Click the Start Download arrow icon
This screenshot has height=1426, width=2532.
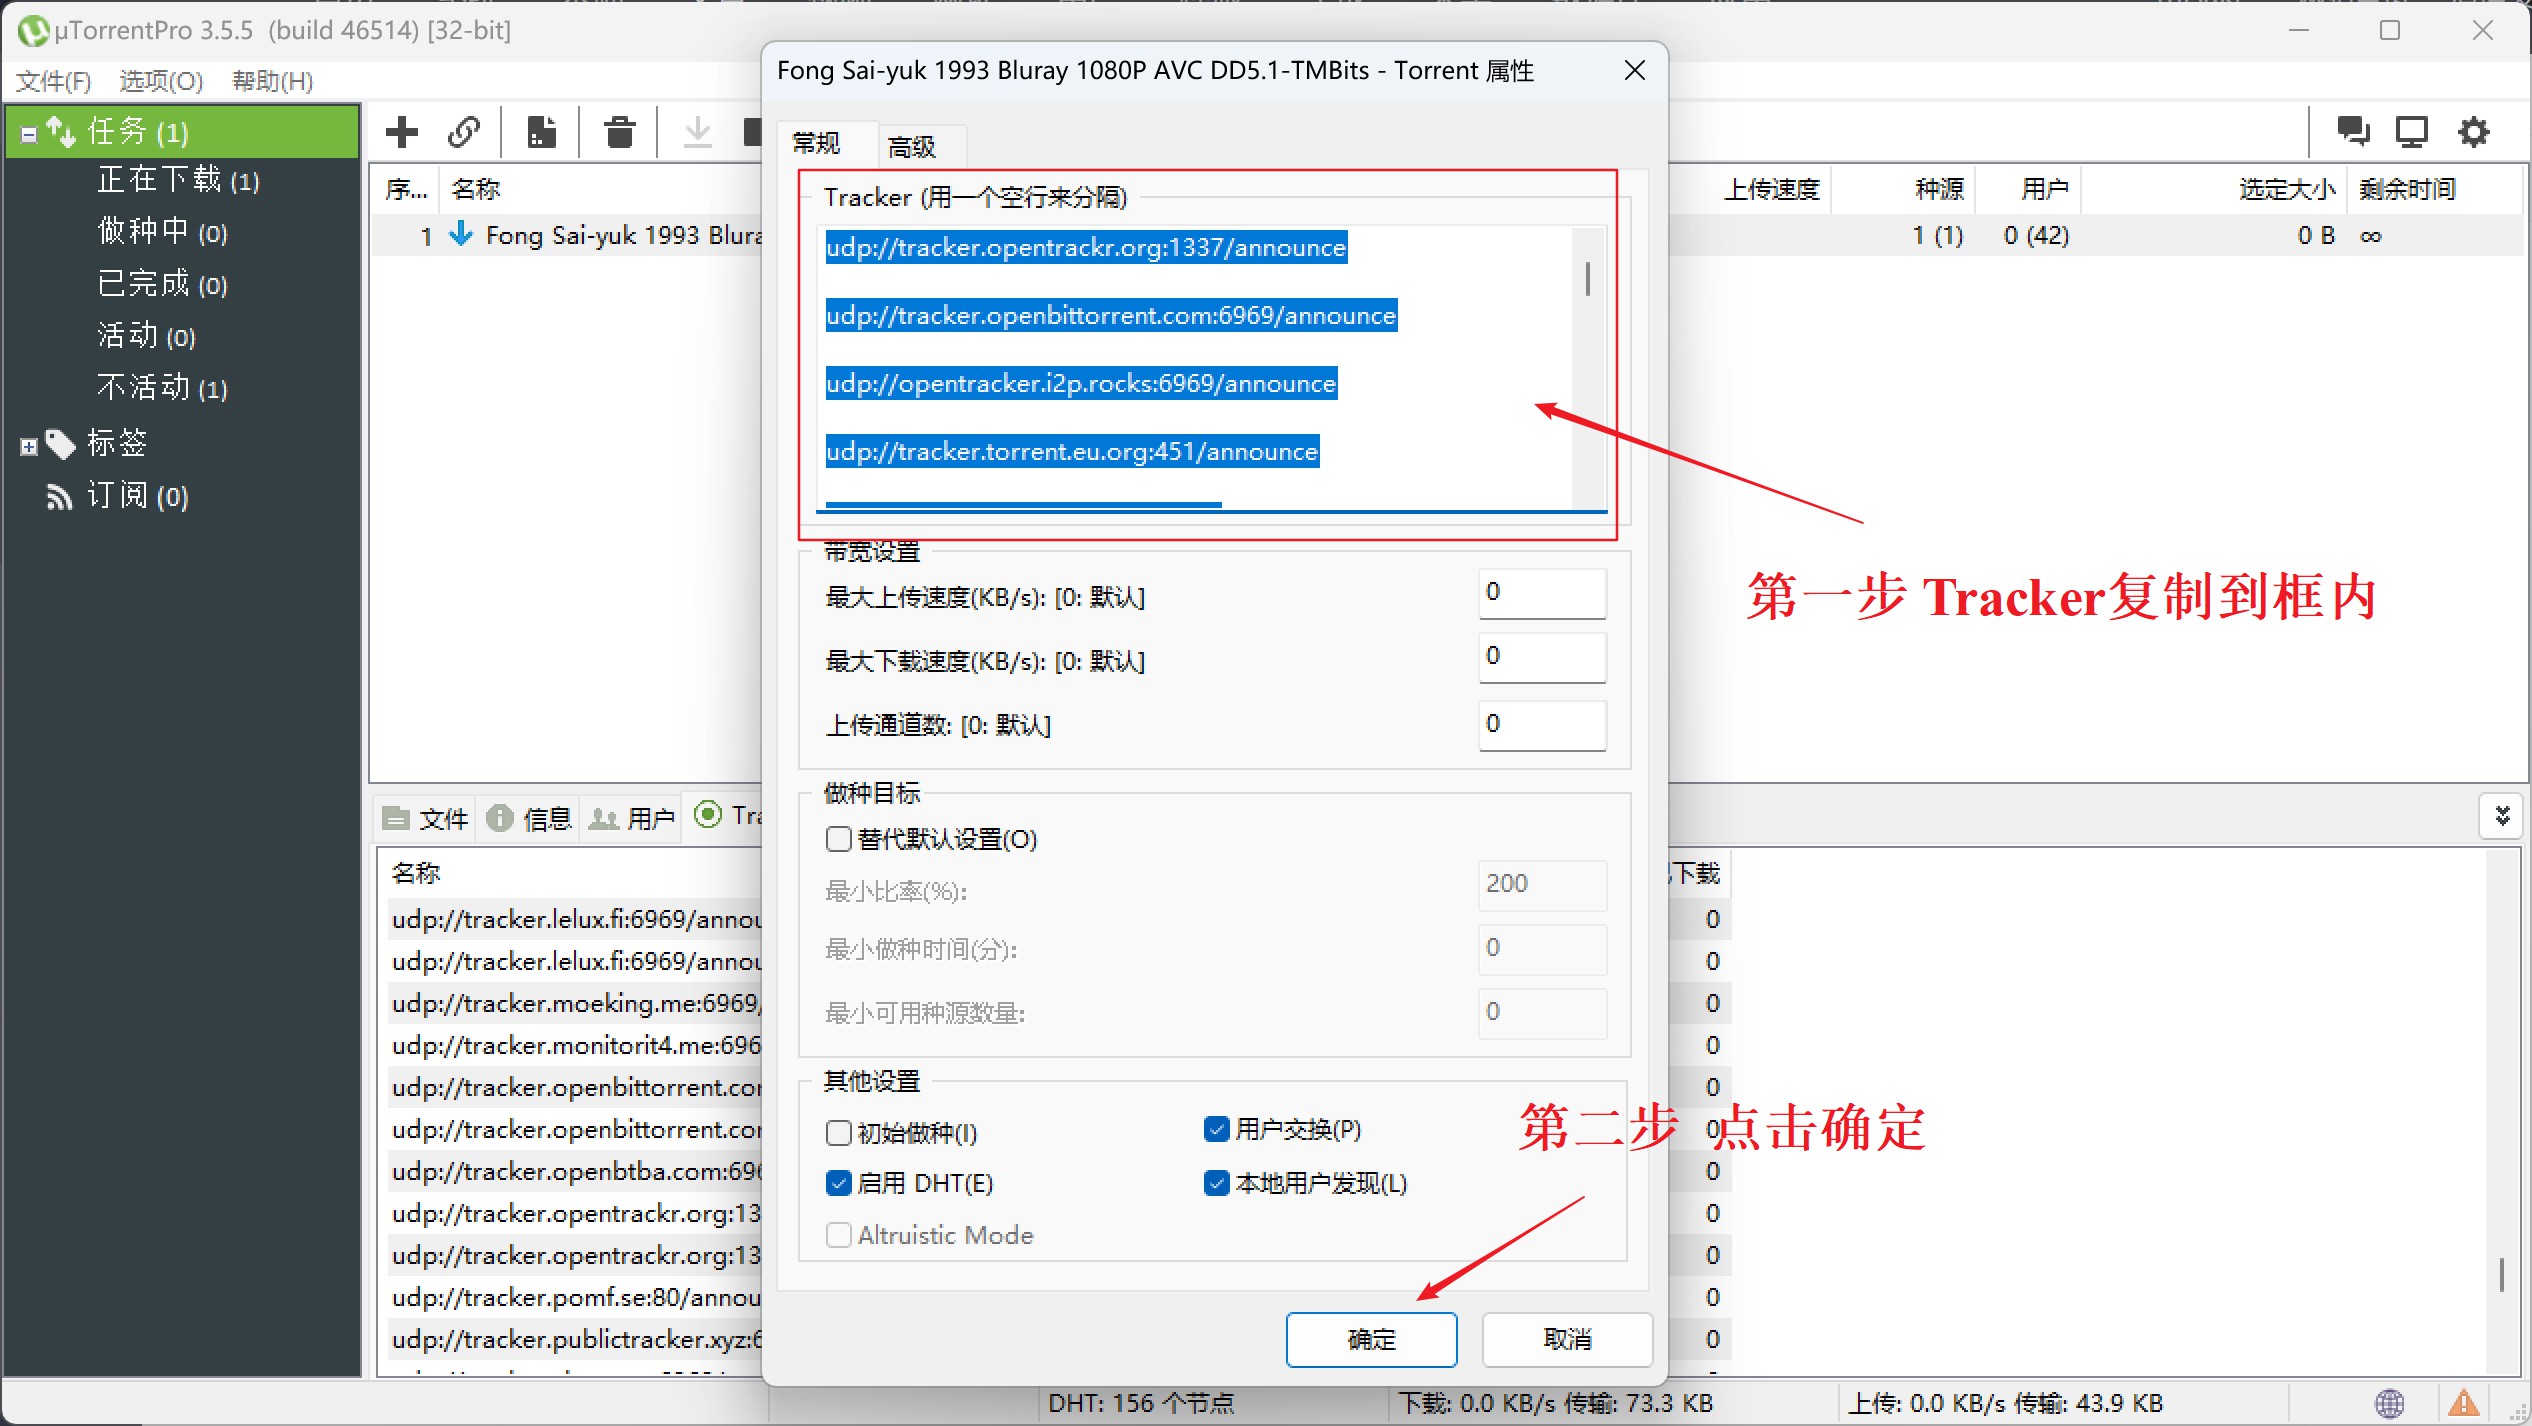pos(698,132)
